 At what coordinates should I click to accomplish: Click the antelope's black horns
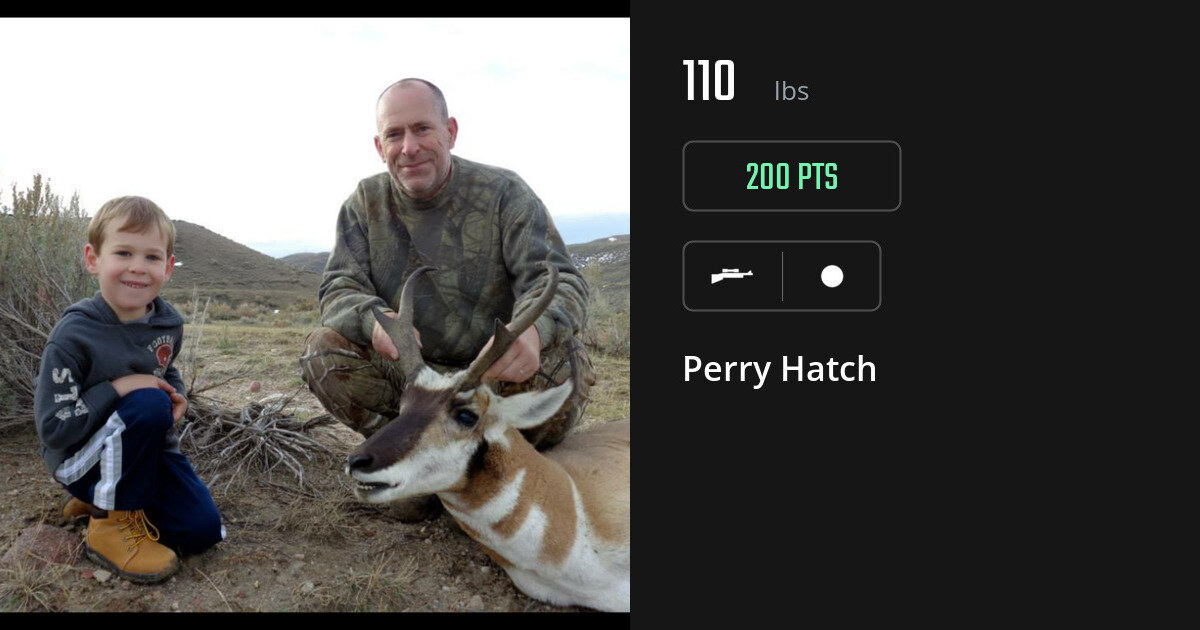point(470,320)
